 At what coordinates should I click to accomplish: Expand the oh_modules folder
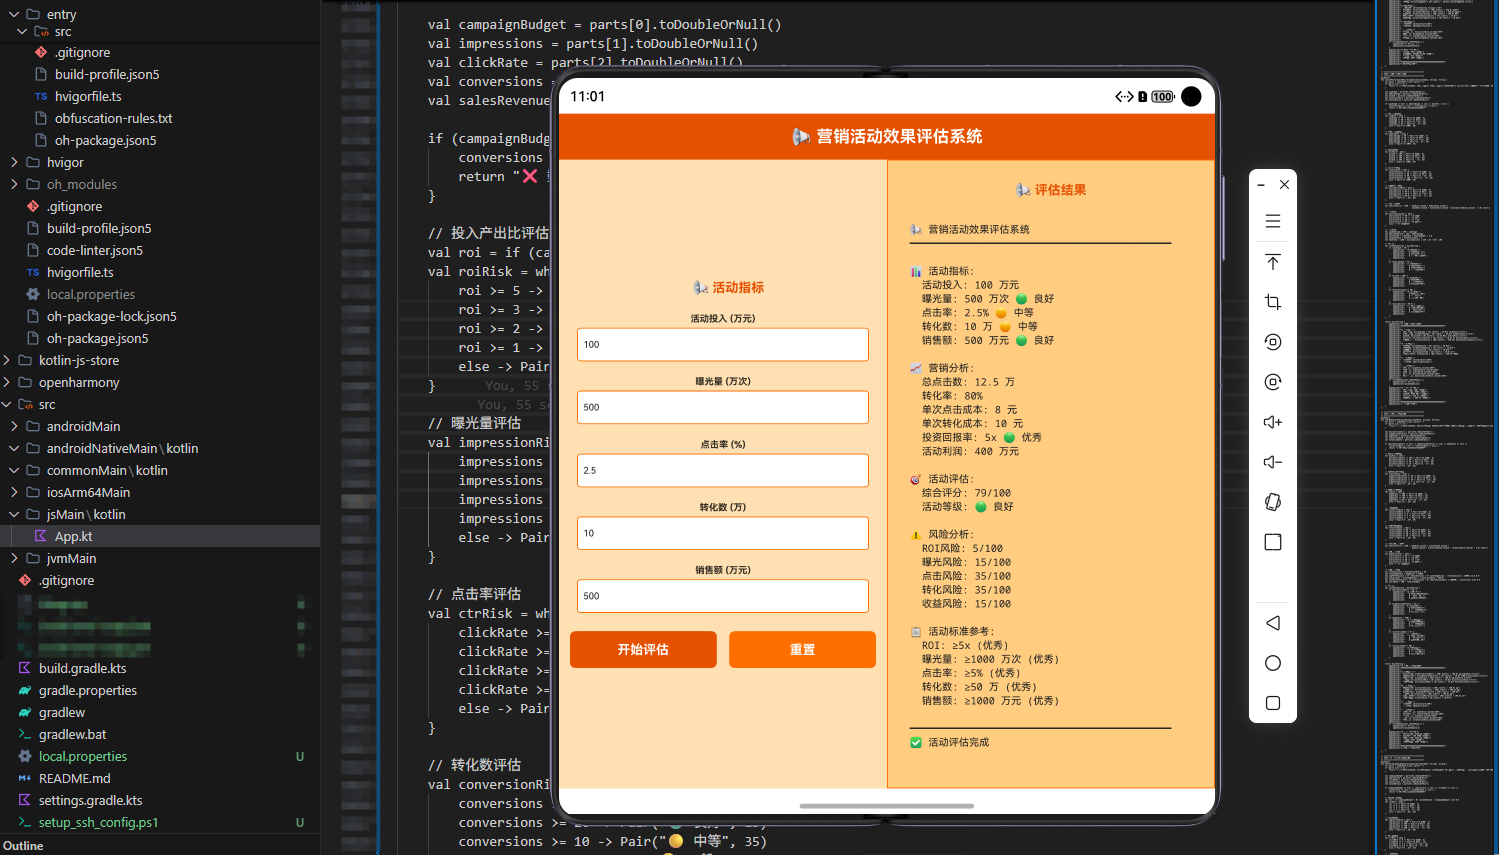point(14,184)
